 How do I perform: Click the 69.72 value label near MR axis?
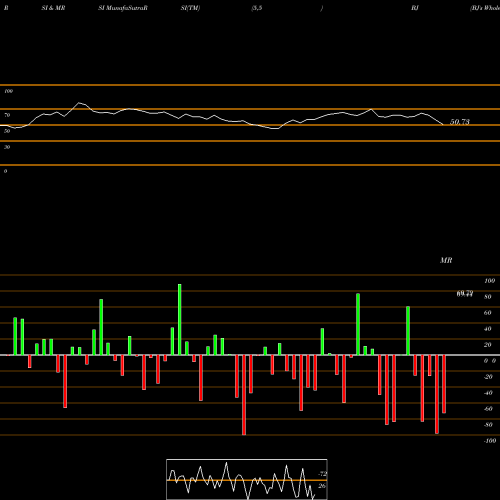tap(465, 293)
